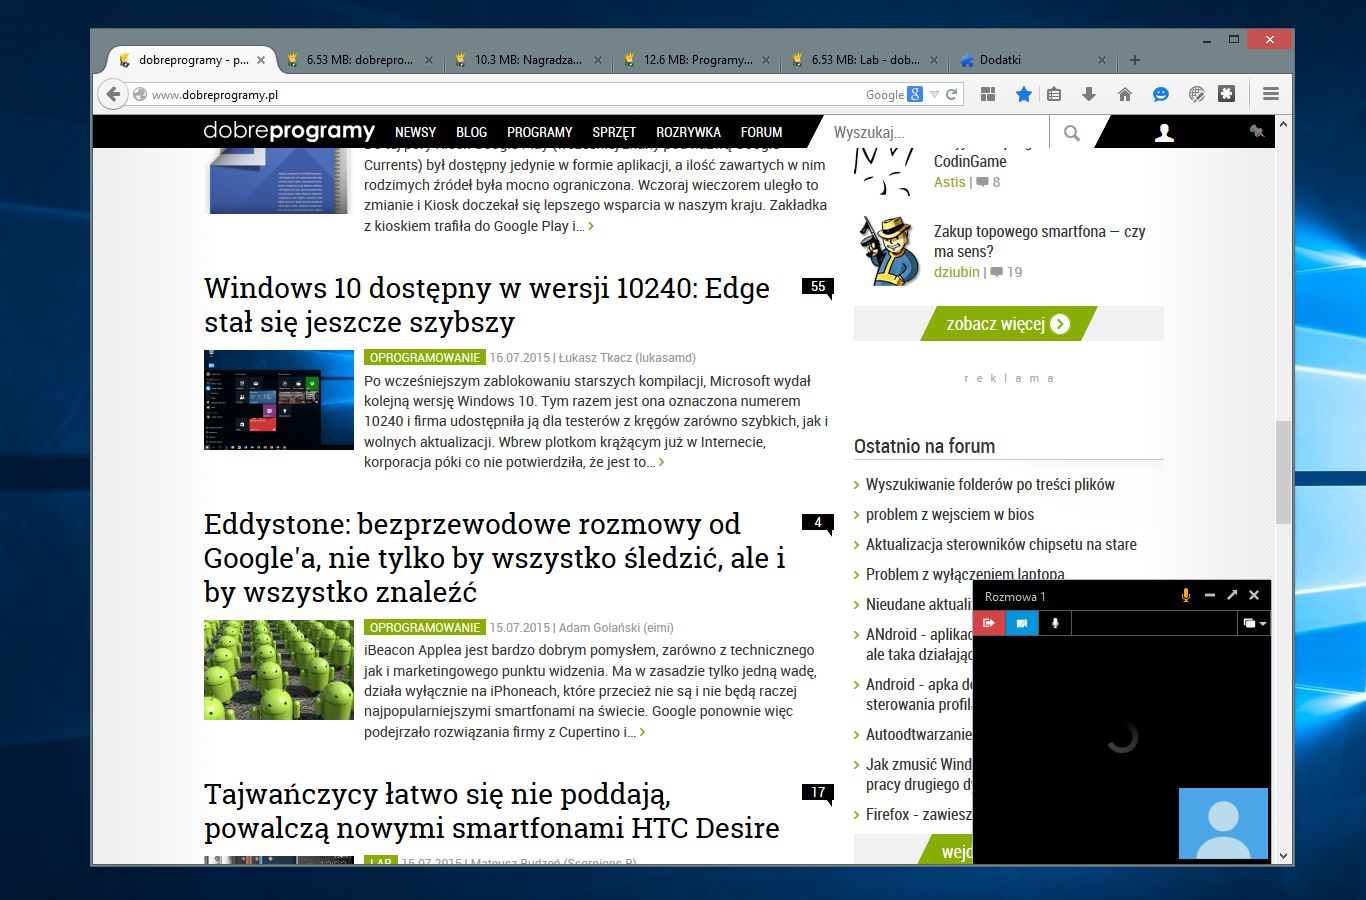Screen dimensions: 1366x900
Task: Click the green Android robots thumbnail
Action: pyautogui.click(x=279, y=670)
